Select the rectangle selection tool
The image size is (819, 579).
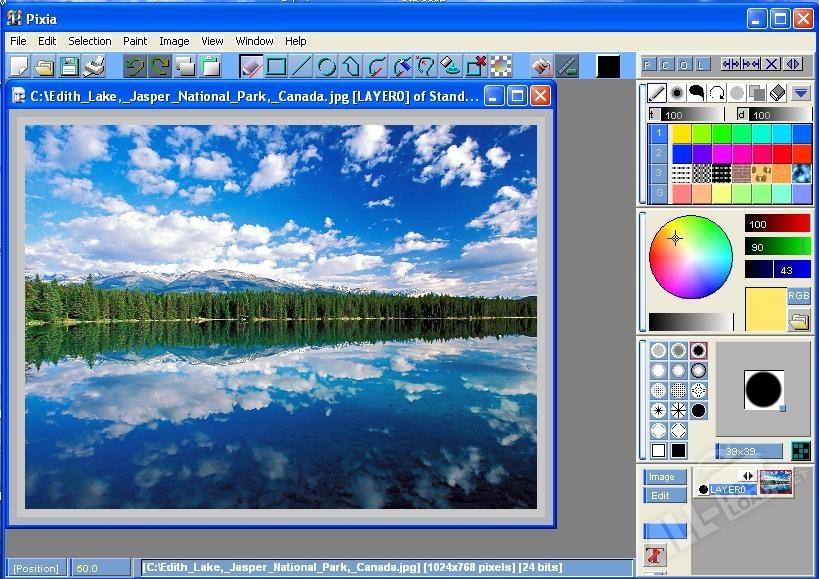(276, 67)
